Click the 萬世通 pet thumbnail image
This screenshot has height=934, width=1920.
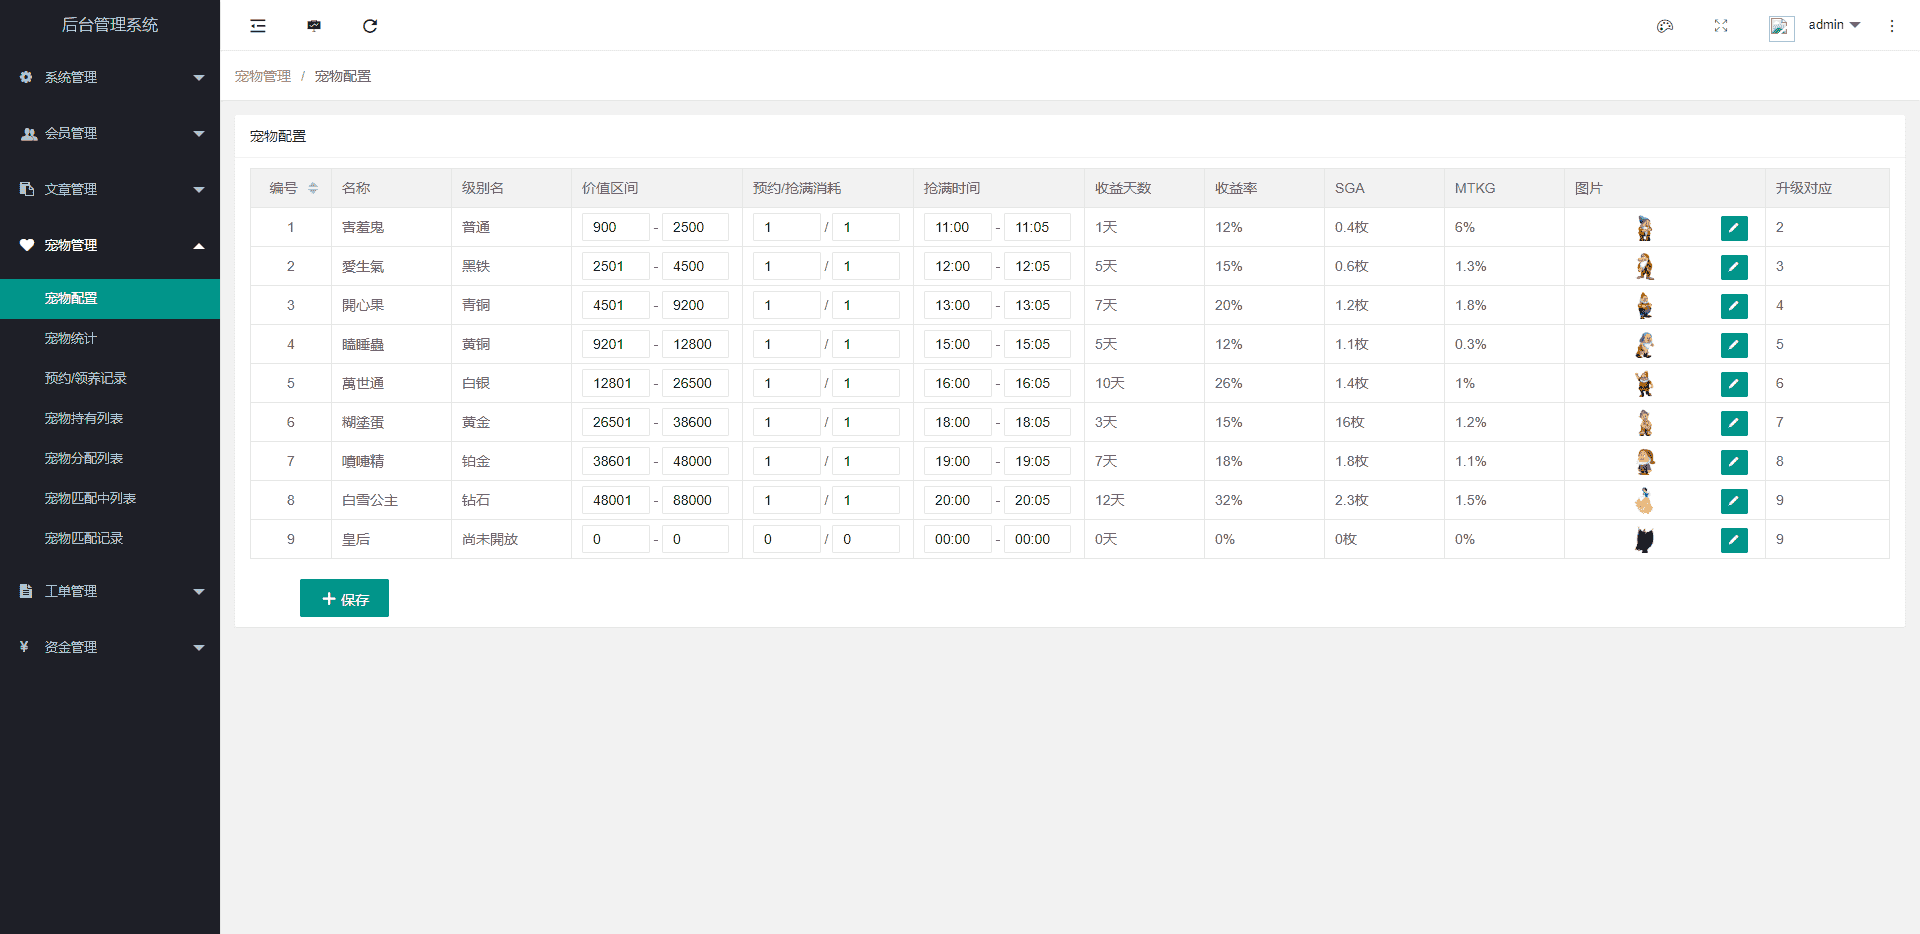click(1644, 384)
